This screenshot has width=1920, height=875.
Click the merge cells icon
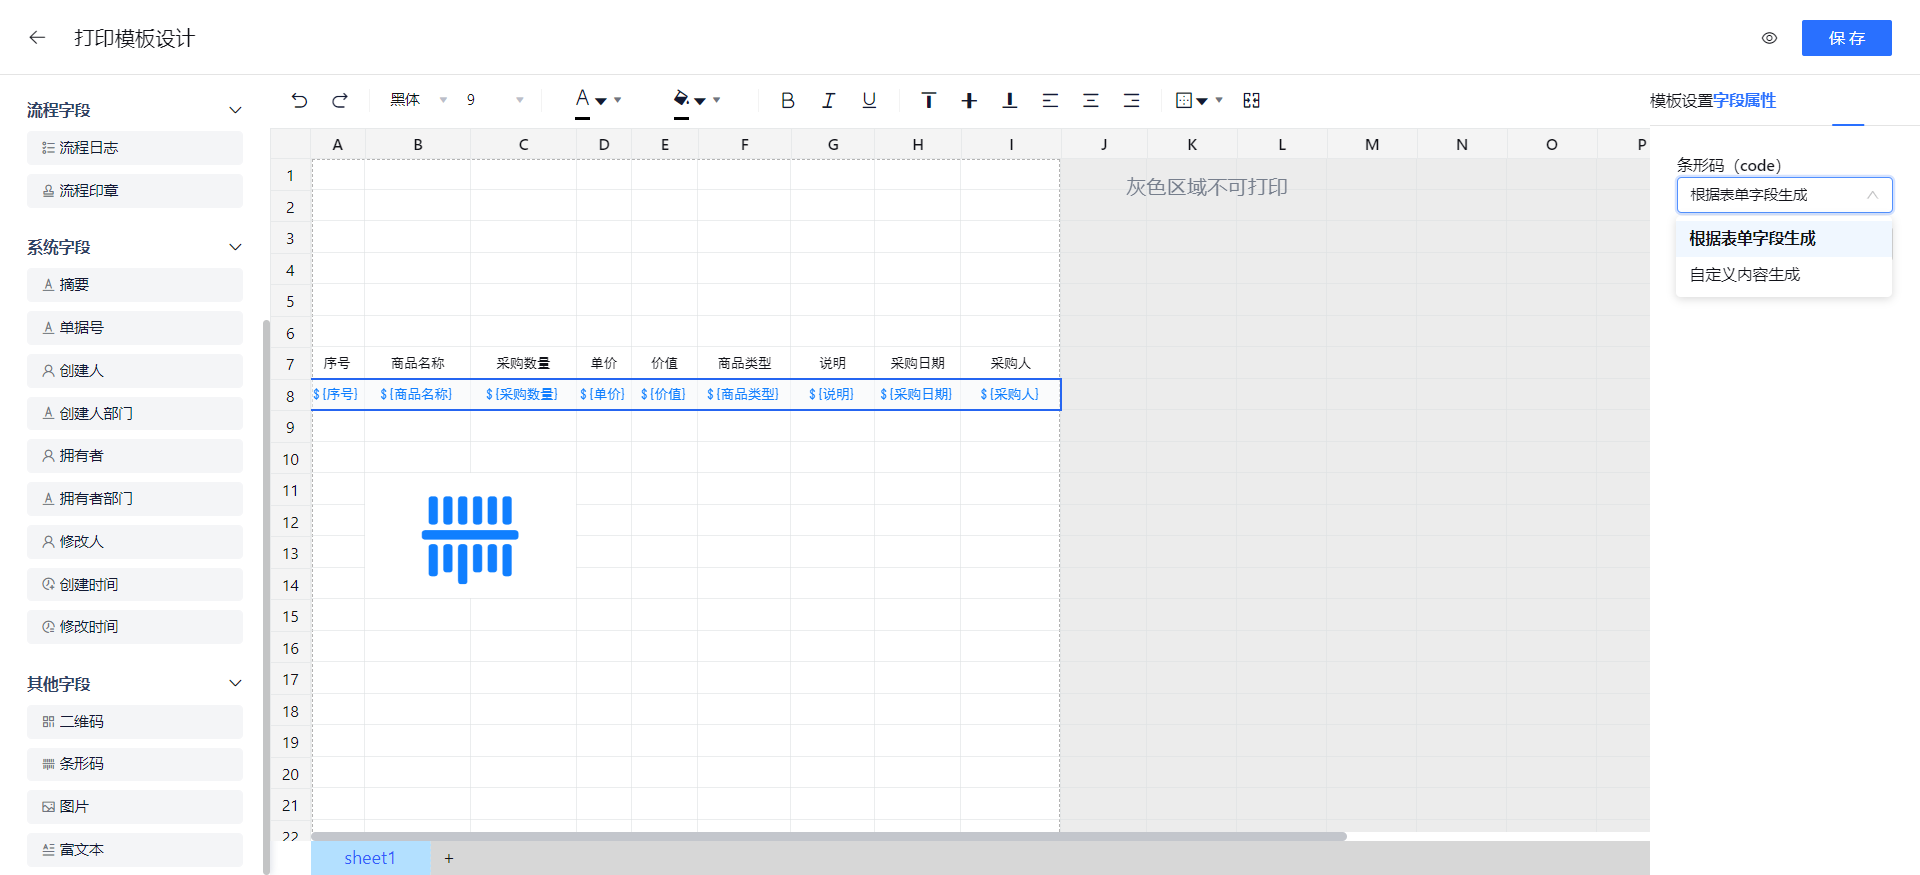1251,100
